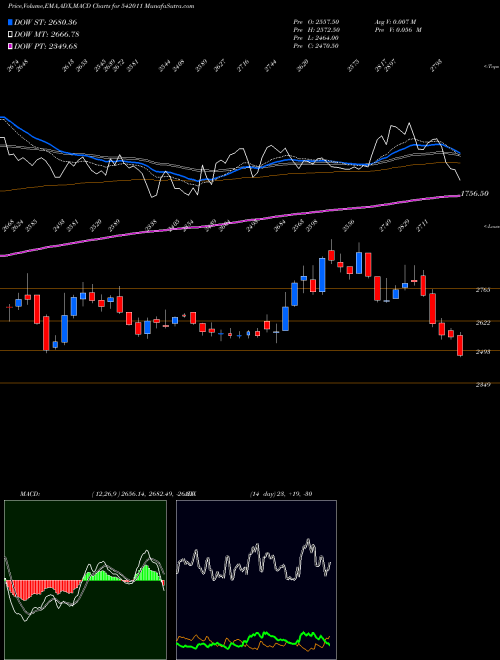The height and width of the screenshot is (660, 500).
Task: Select the 'DOW PT: 2349.68' legend text
Action: pos(45,47)
